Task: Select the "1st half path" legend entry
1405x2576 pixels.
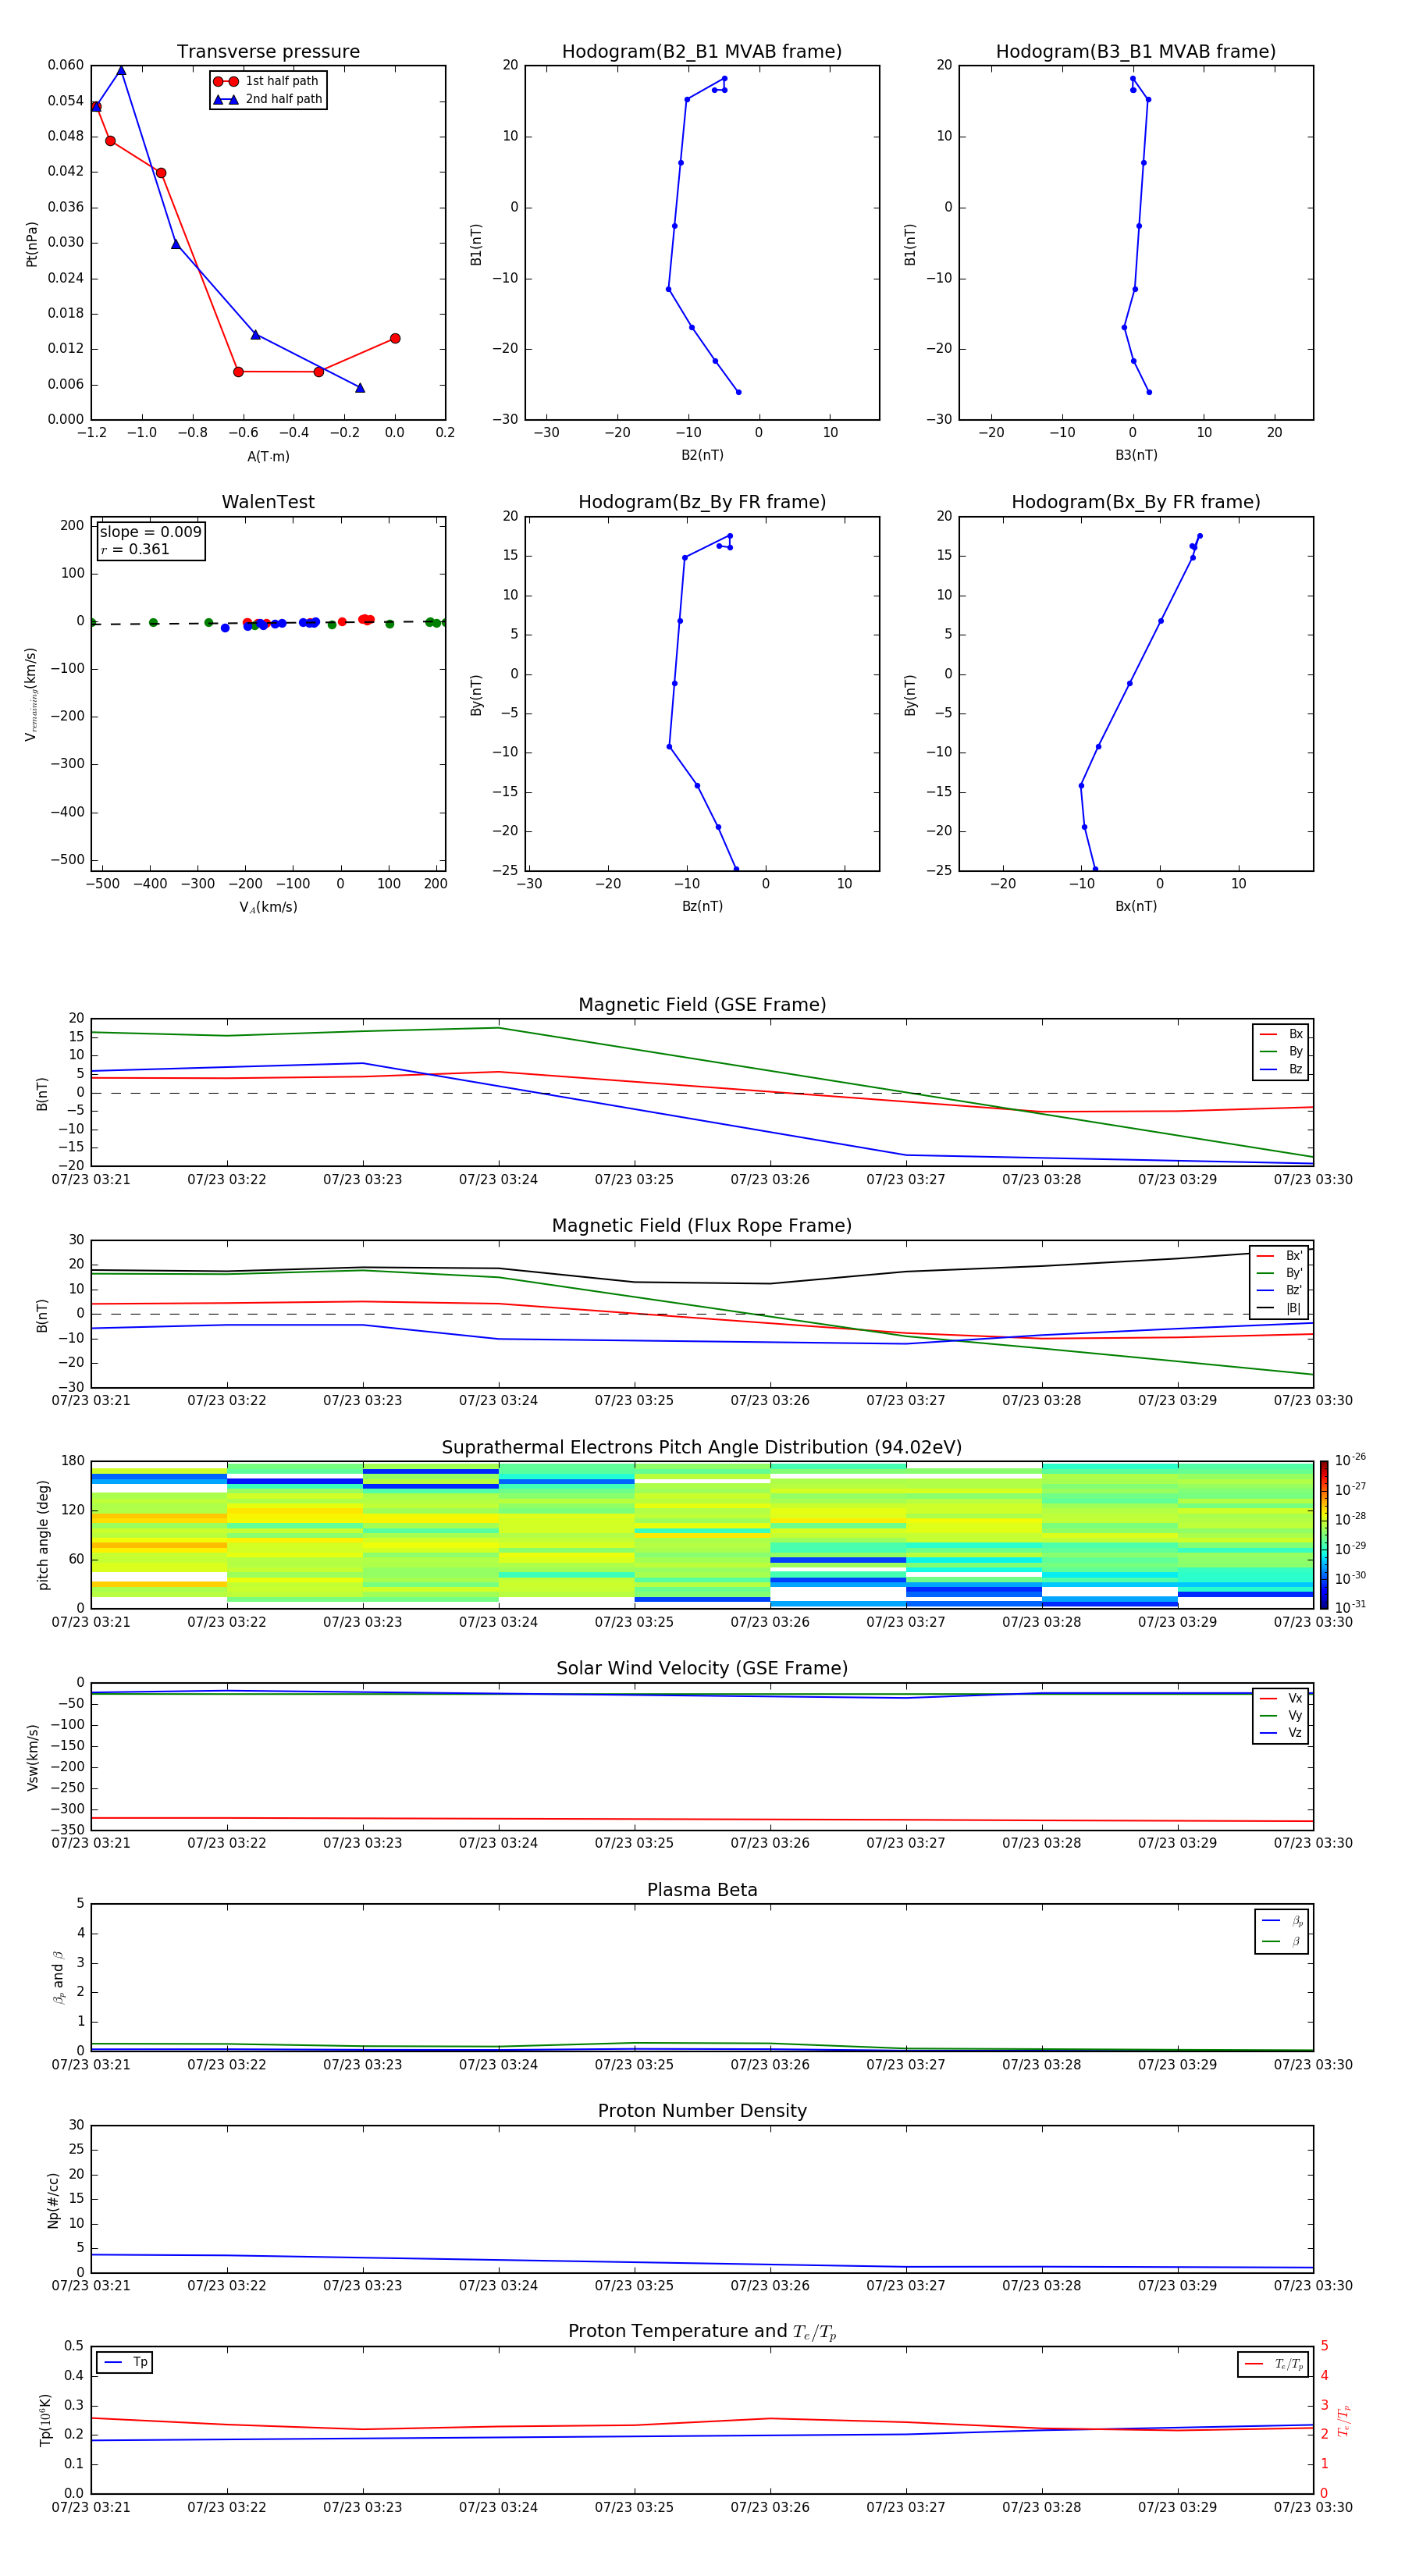Action: (x=267, y=81)
